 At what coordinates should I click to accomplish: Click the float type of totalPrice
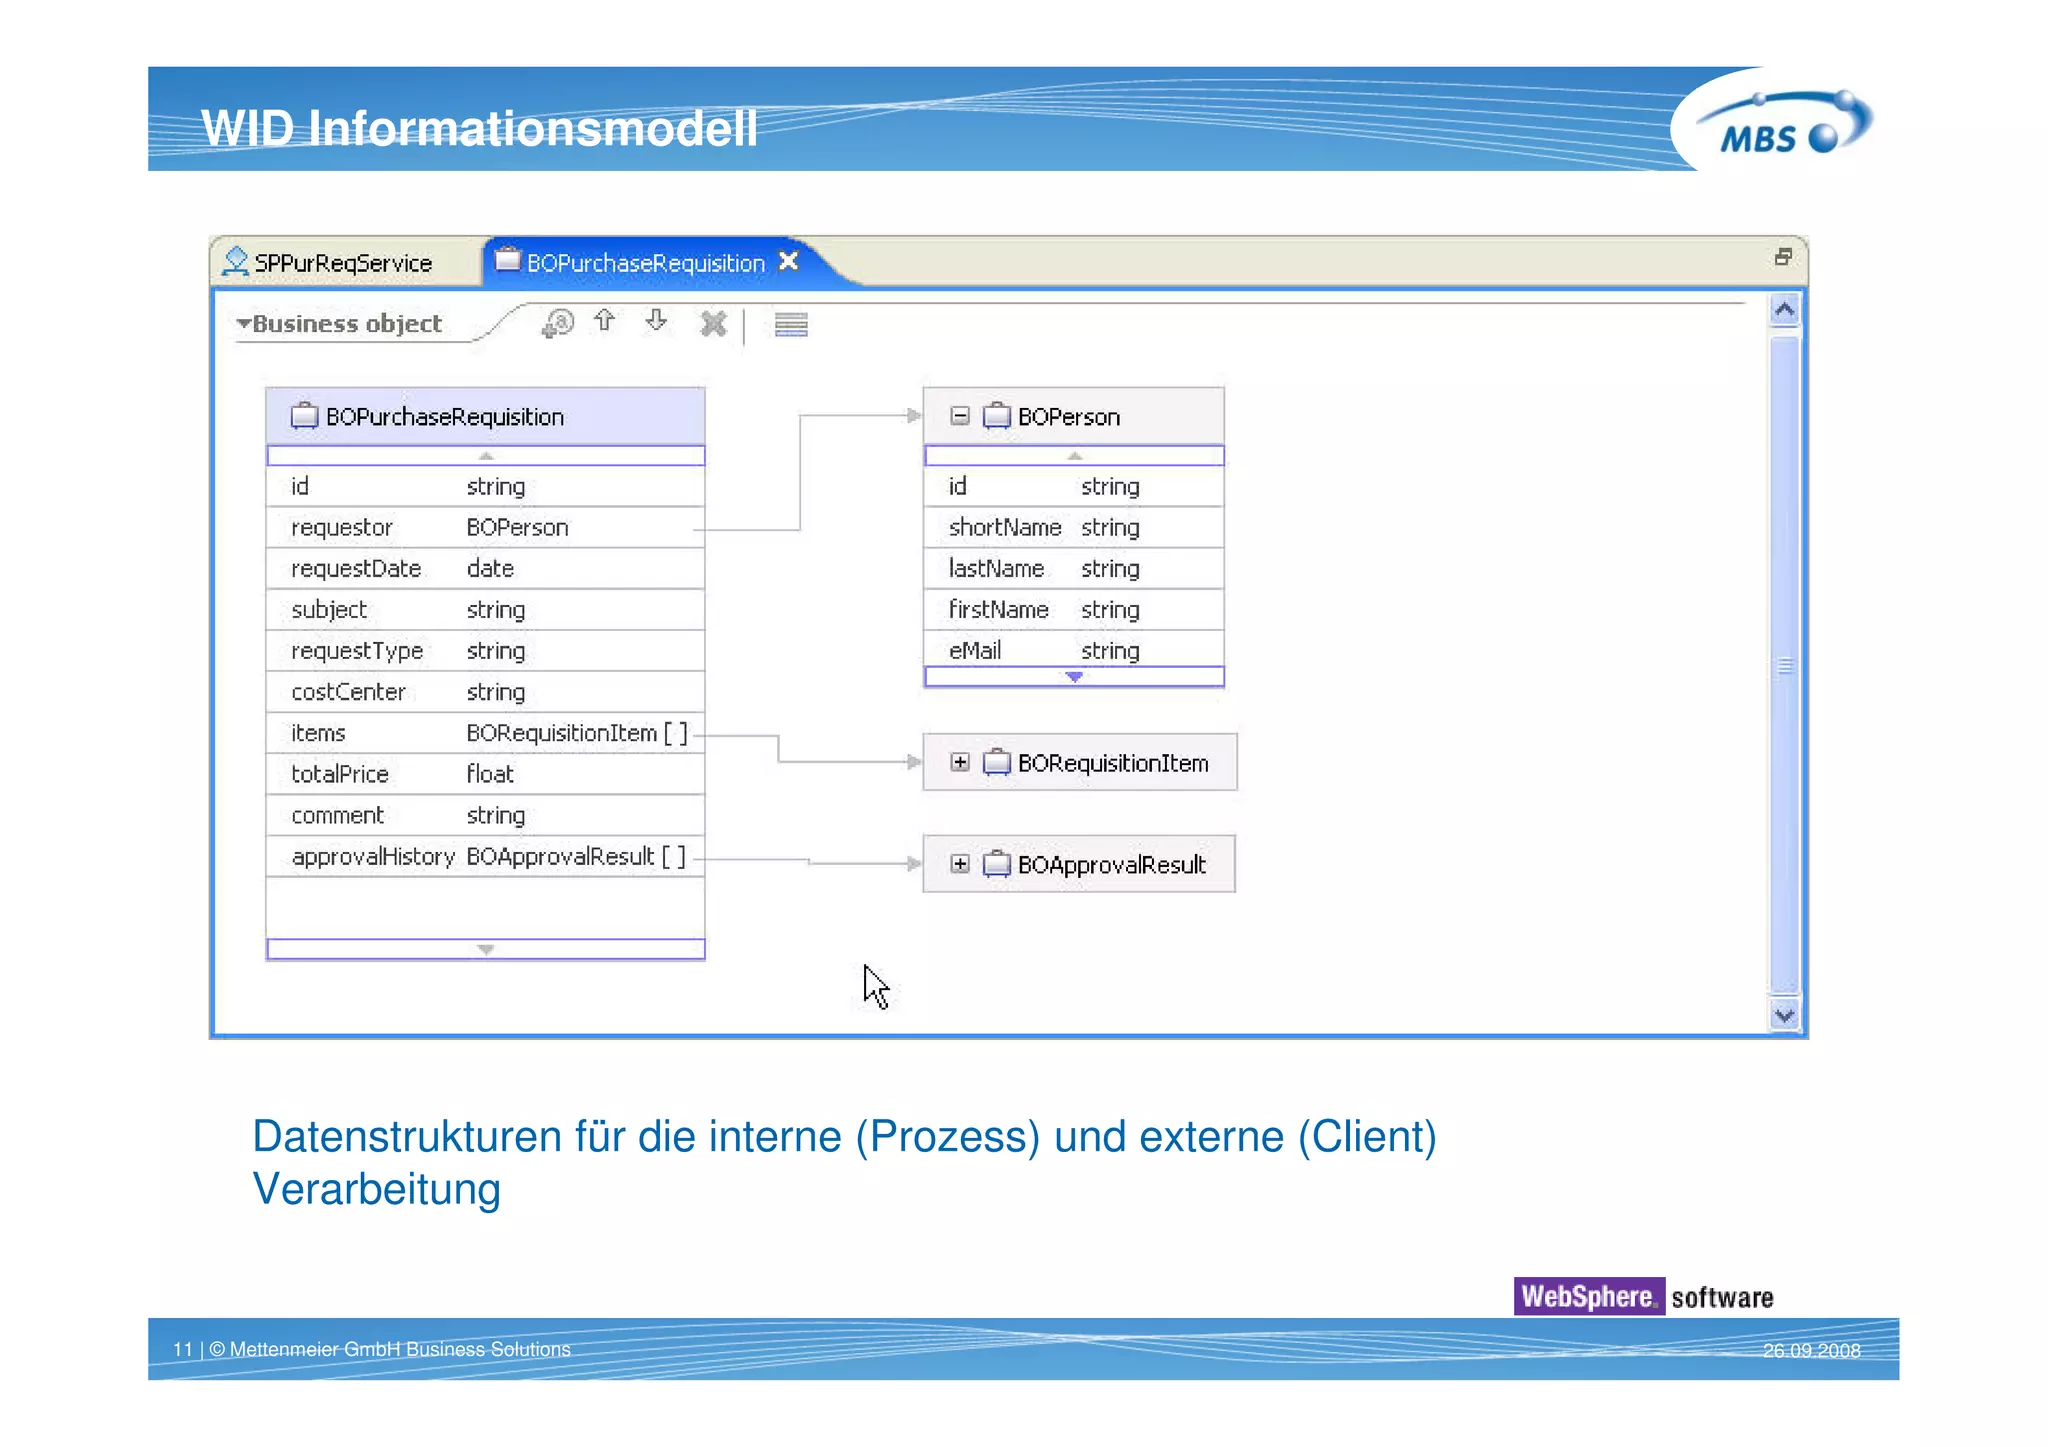coord(490,774)
